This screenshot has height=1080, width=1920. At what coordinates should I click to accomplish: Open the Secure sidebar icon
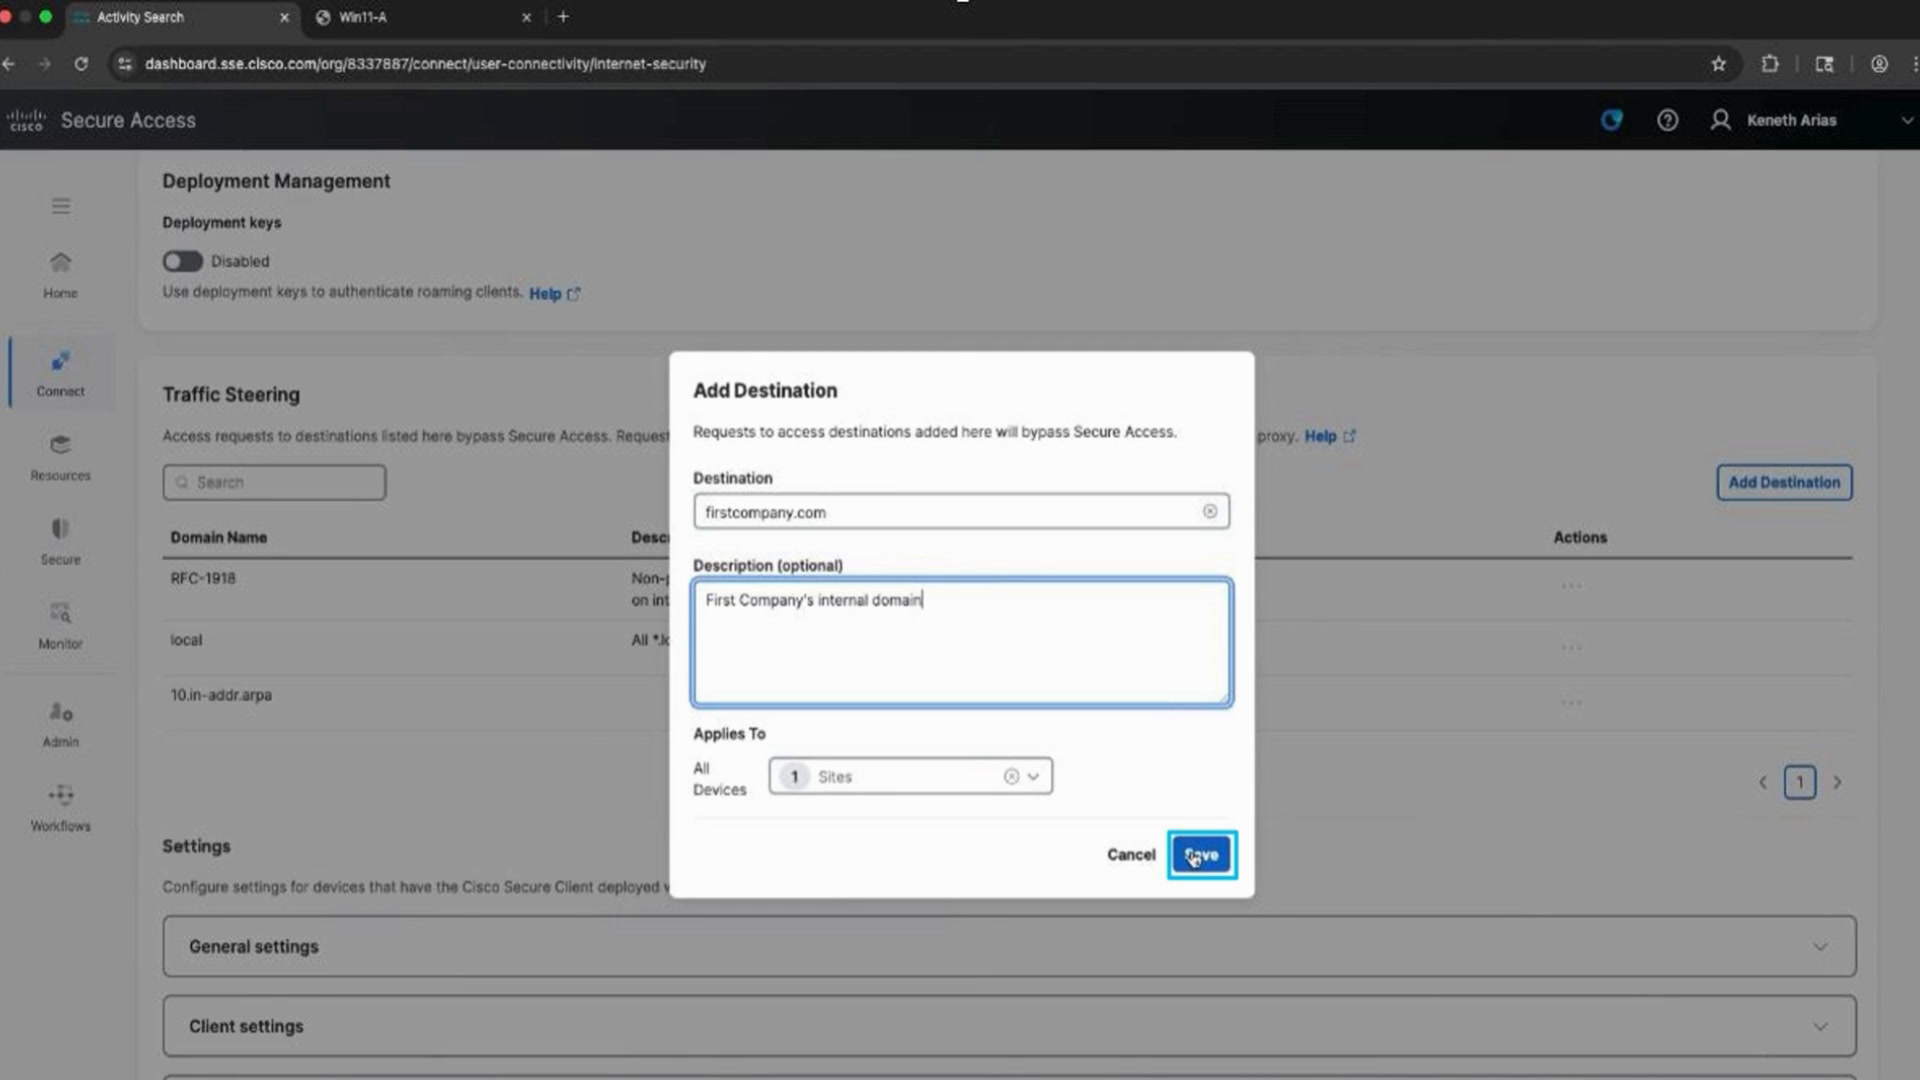coord(60,541)
